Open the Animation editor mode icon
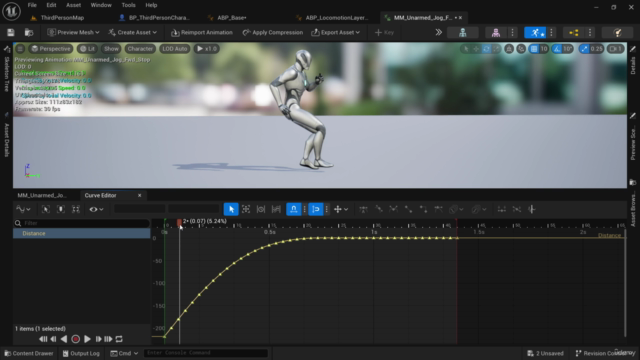640x360 pixels. pos(535,33)
